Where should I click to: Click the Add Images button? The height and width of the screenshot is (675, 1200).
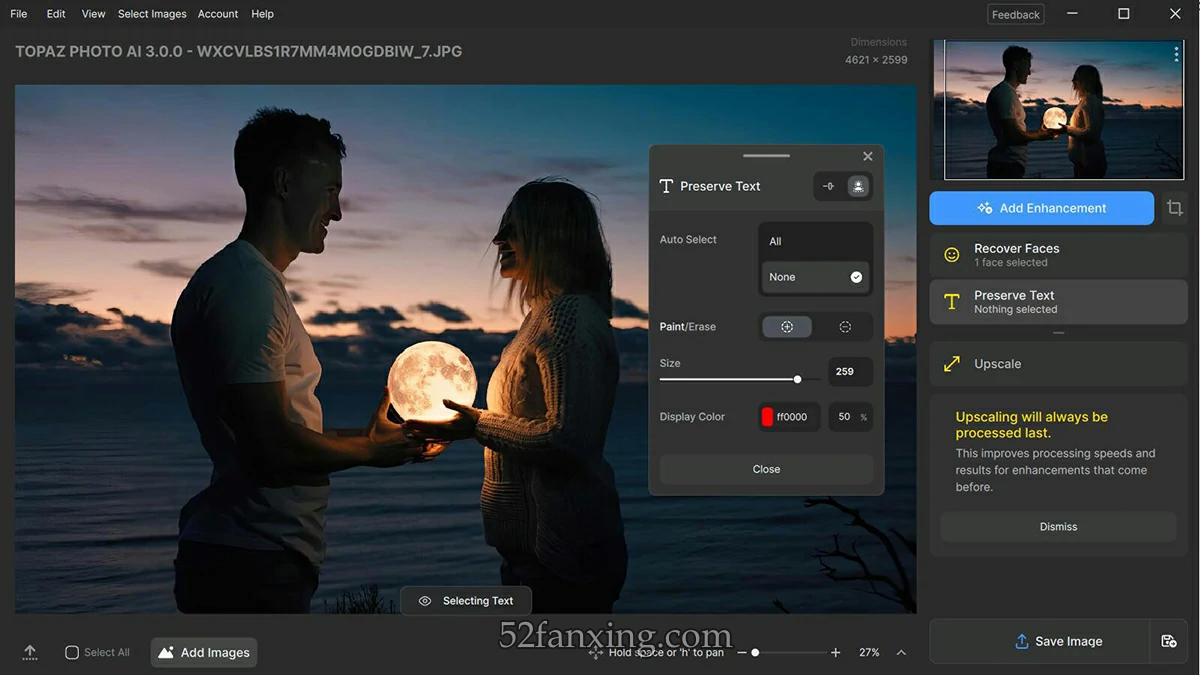tap(204, 652)
